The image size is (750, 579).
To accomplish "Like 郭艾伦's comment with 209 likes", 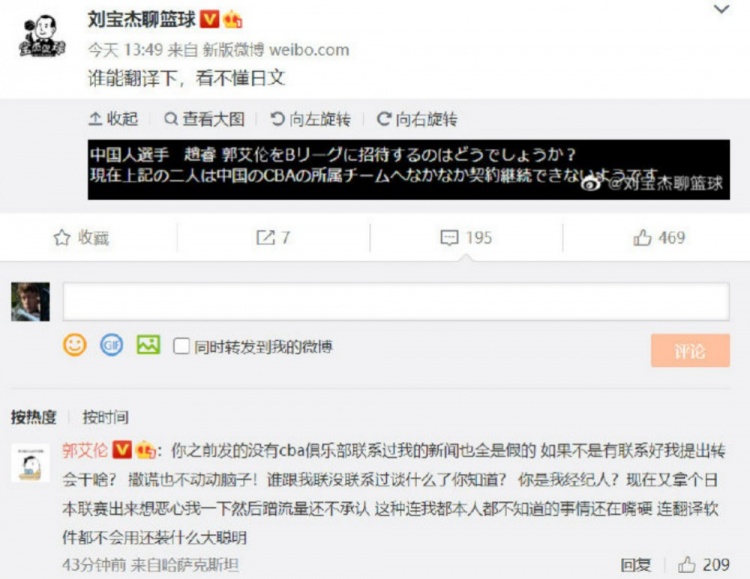I will click(x=704, y=565).
